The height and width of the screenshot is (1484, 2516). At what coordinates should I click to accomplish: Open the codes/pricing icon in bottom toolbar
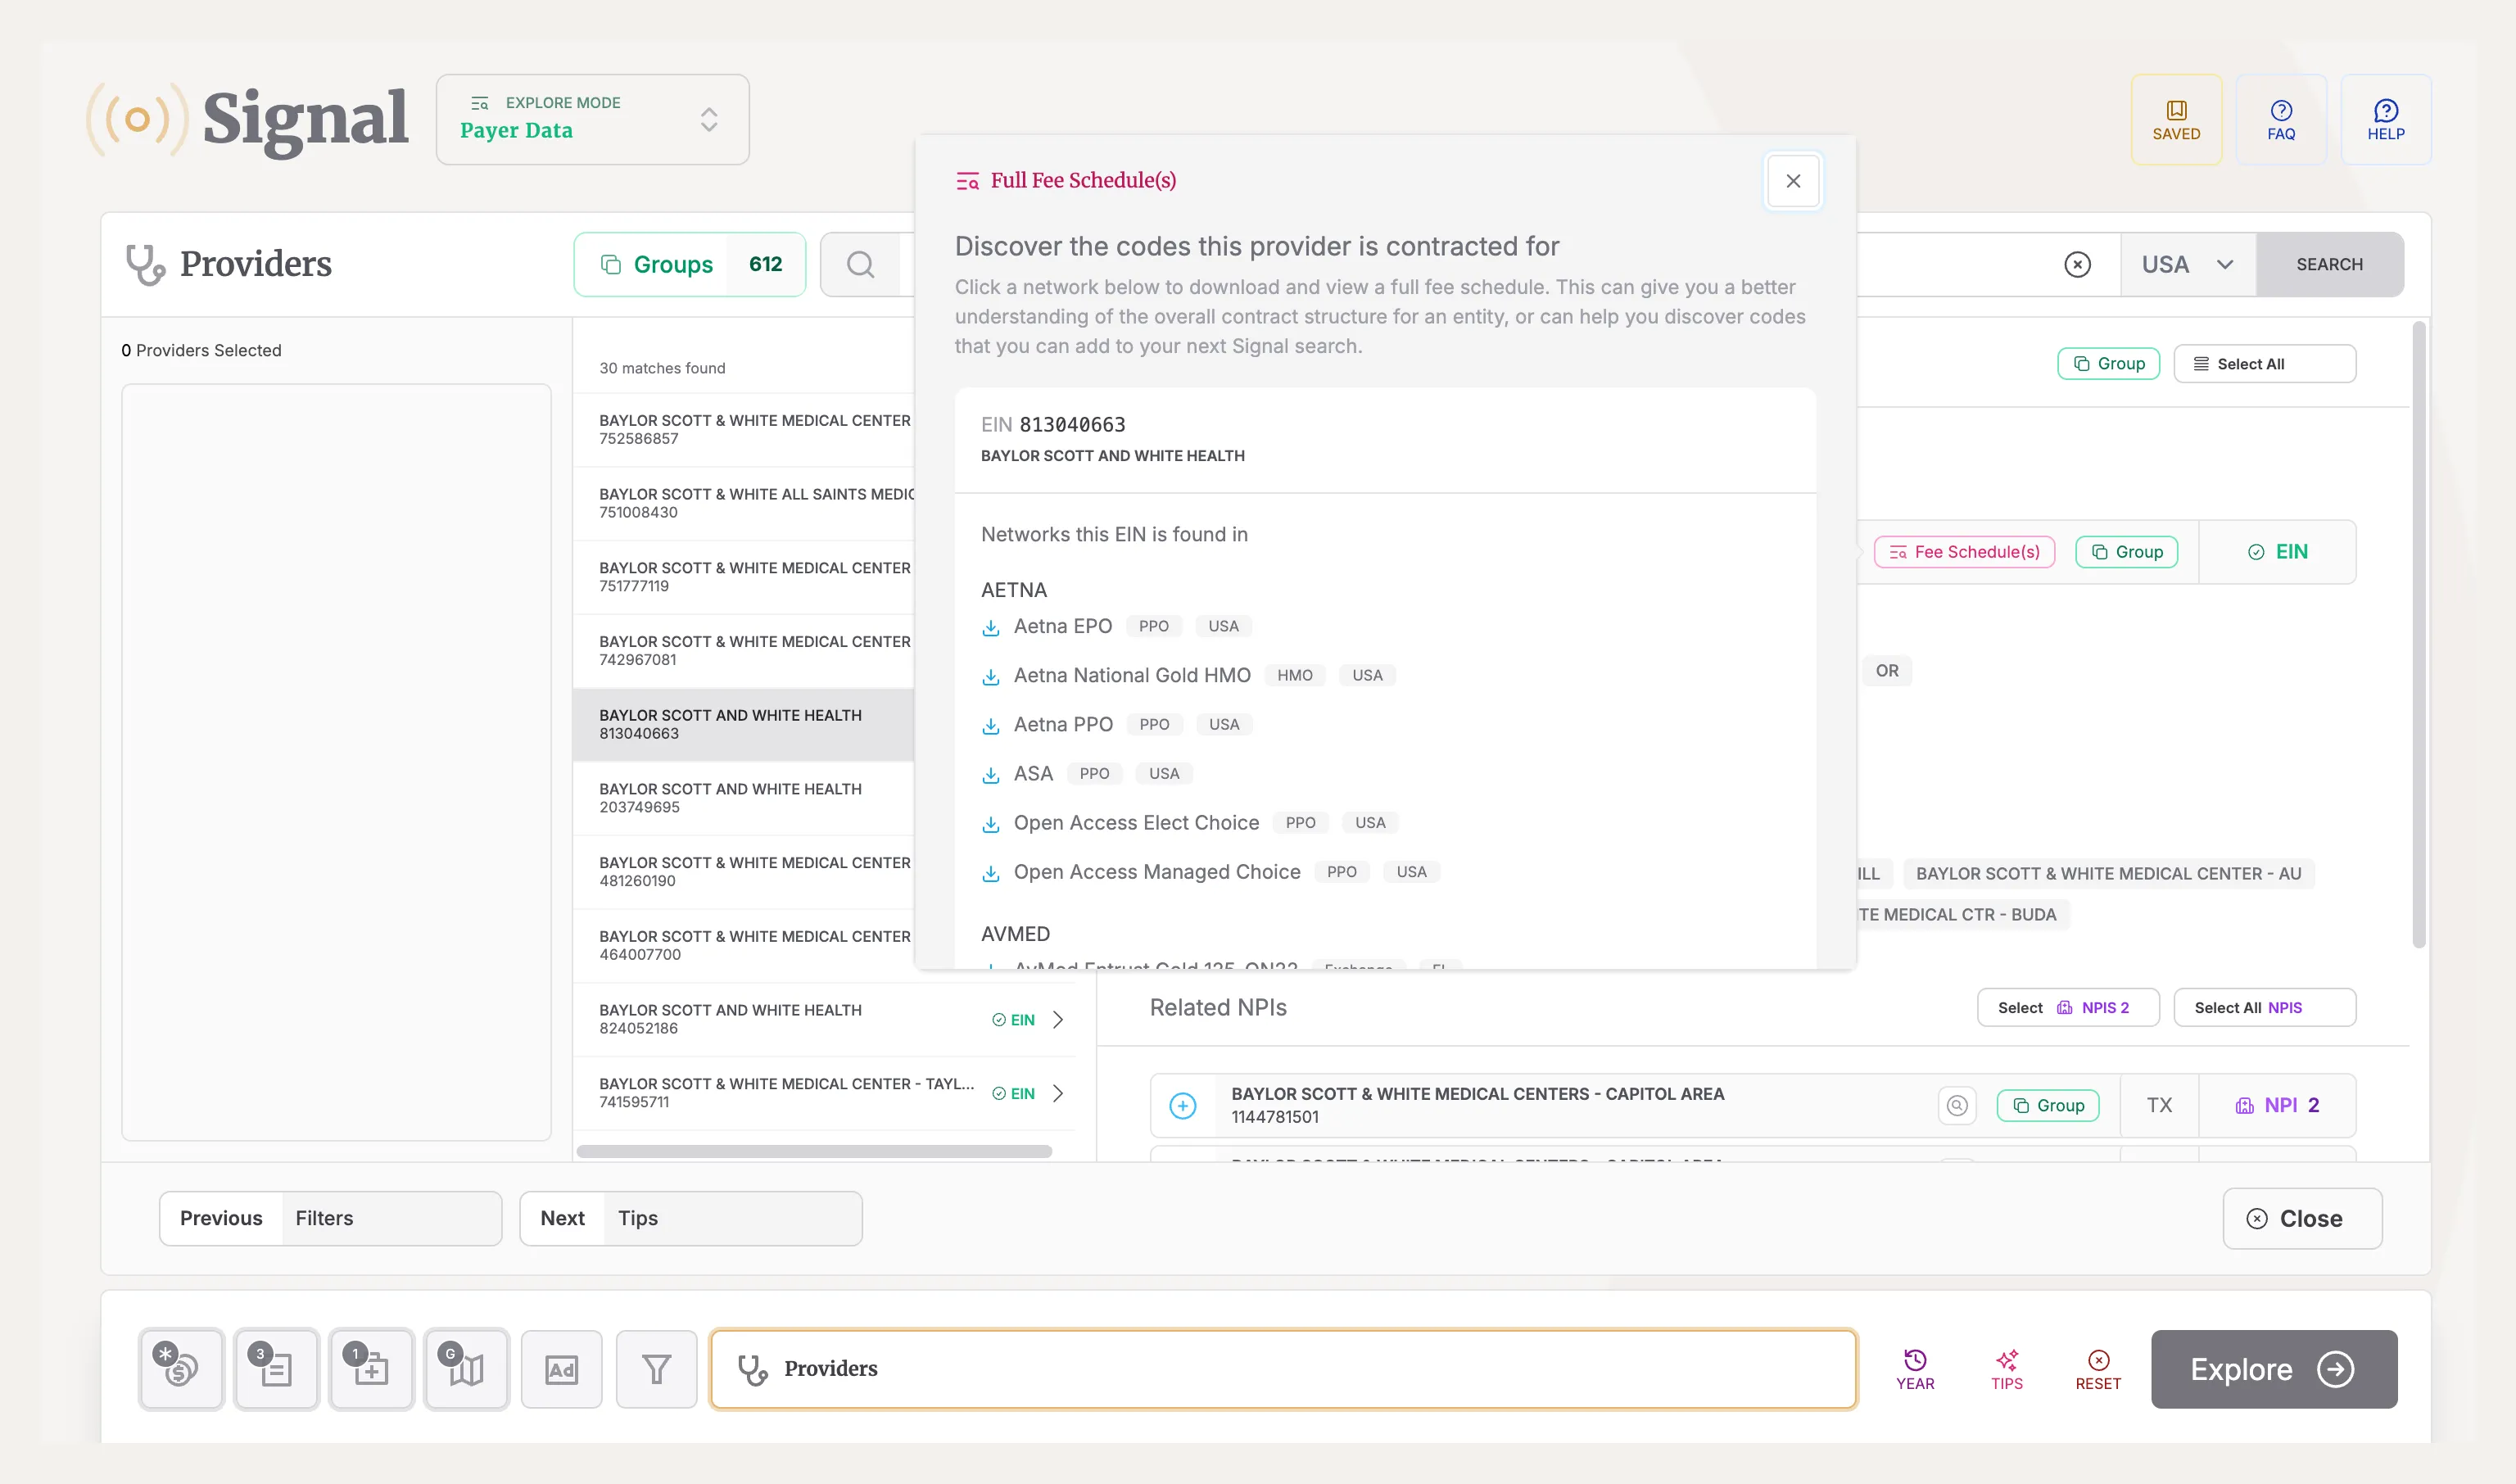point(181,1369)
